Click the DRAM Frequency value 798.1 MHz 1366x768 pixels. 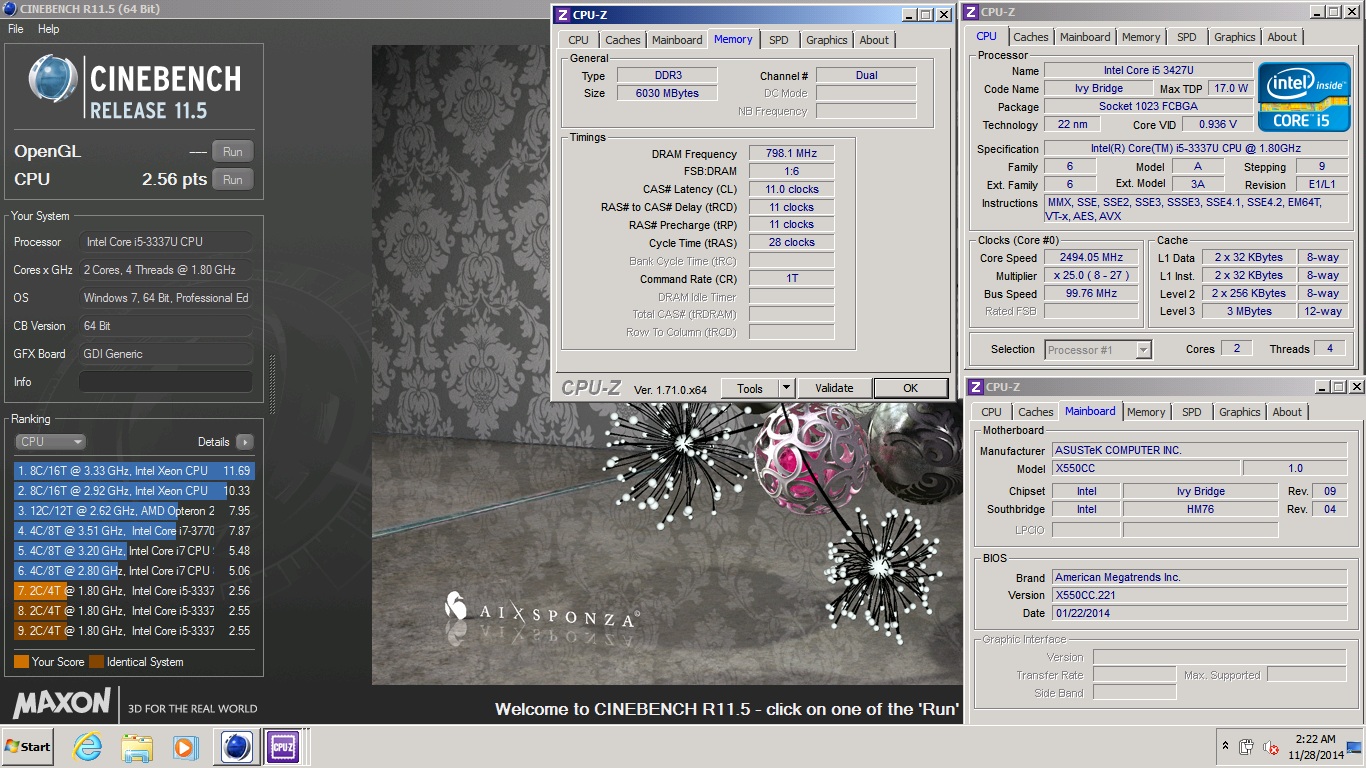coord(791,154)
